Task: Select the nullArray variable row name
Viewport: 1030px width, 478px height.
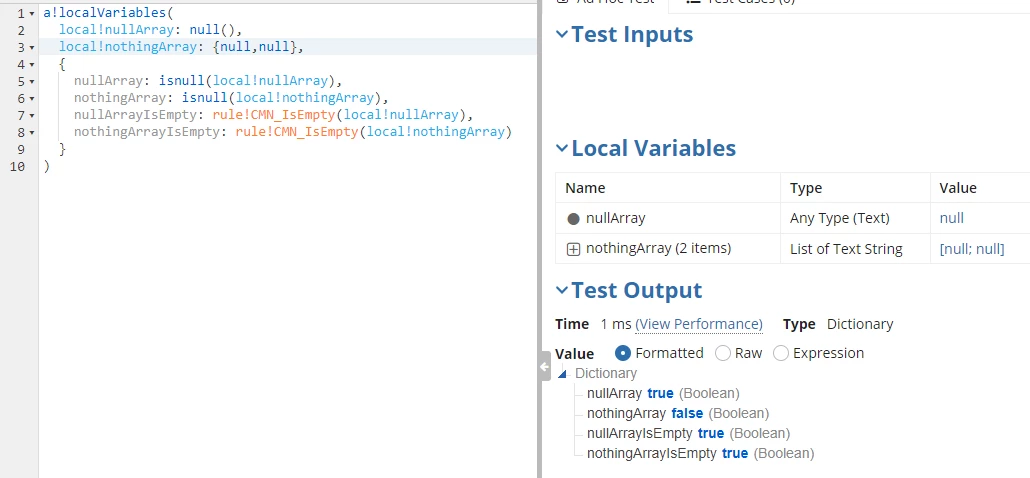Action: click(616, 218)
